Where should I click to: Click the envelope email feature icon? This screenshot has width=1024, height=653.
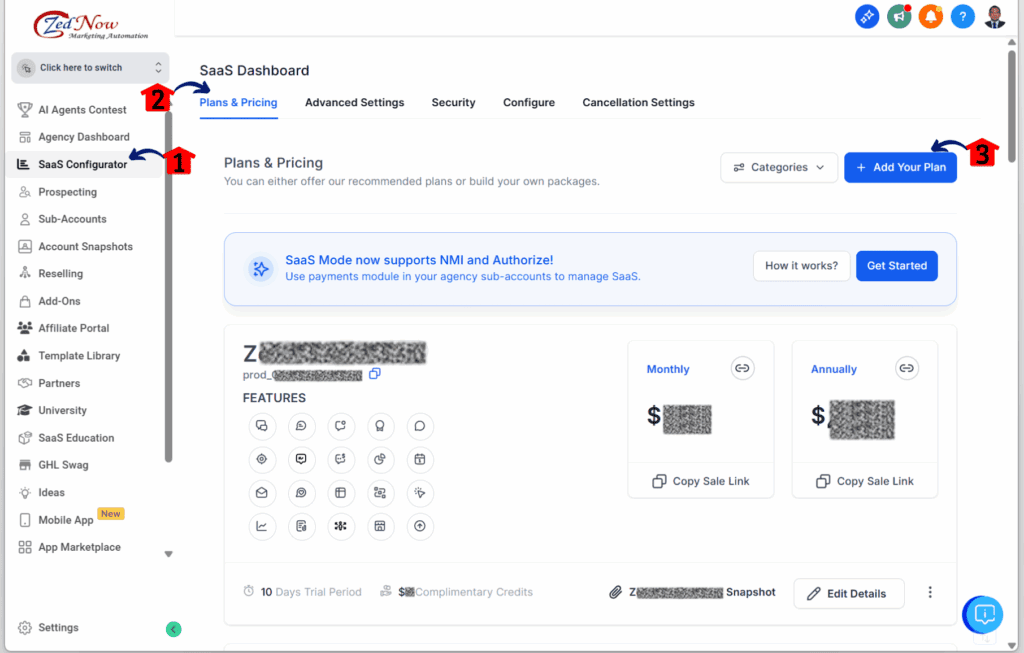pos(262,493)
